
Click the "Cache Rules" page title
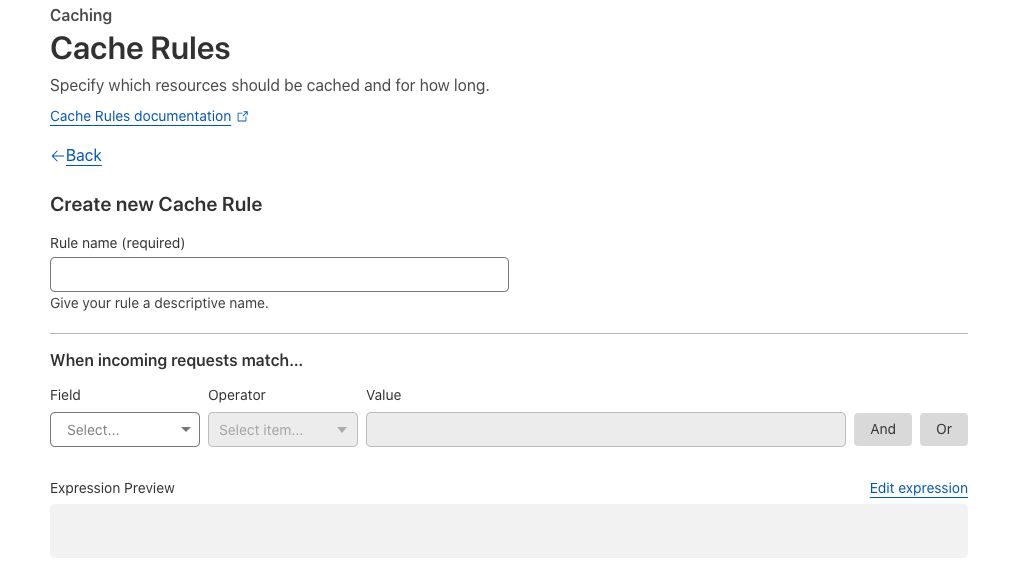click(x=140, y=48)
